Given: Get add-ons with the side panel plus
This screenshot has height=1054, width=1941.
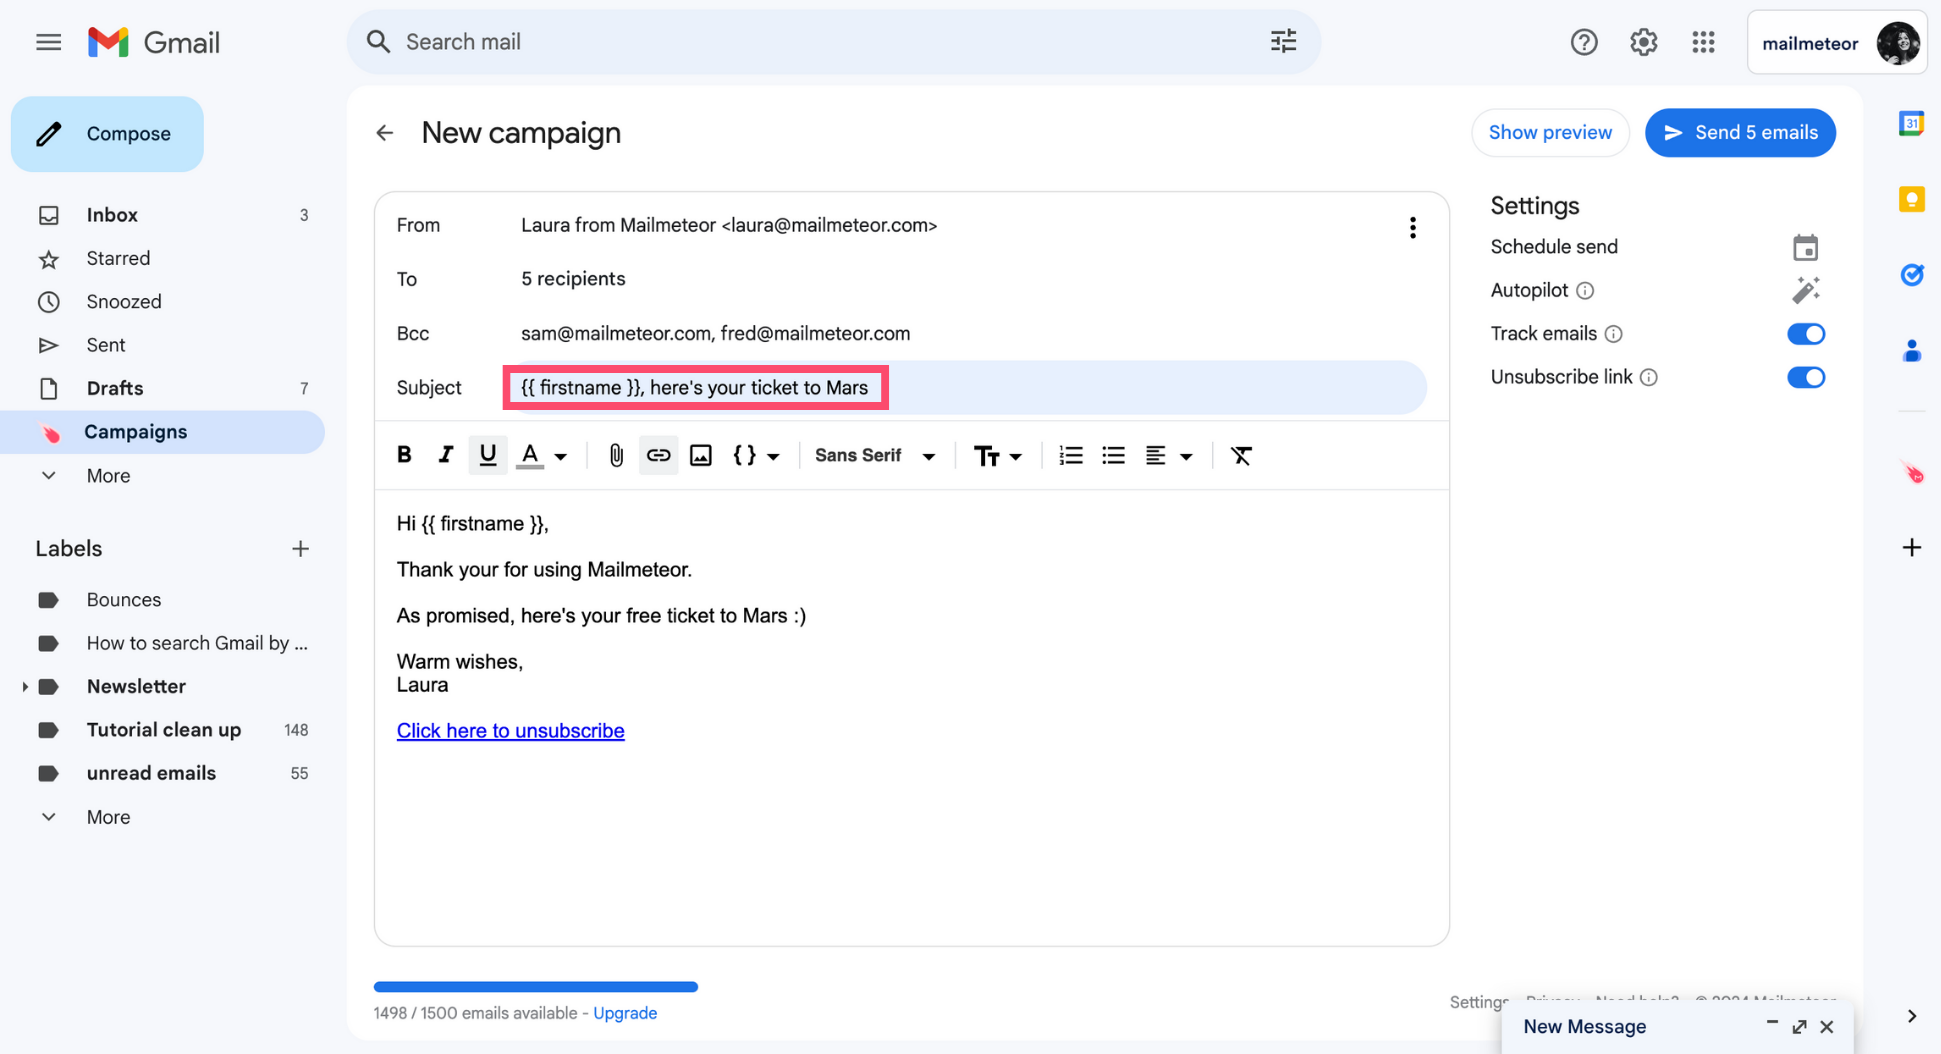Looking at the screenshot, I should click(1911, 547).
